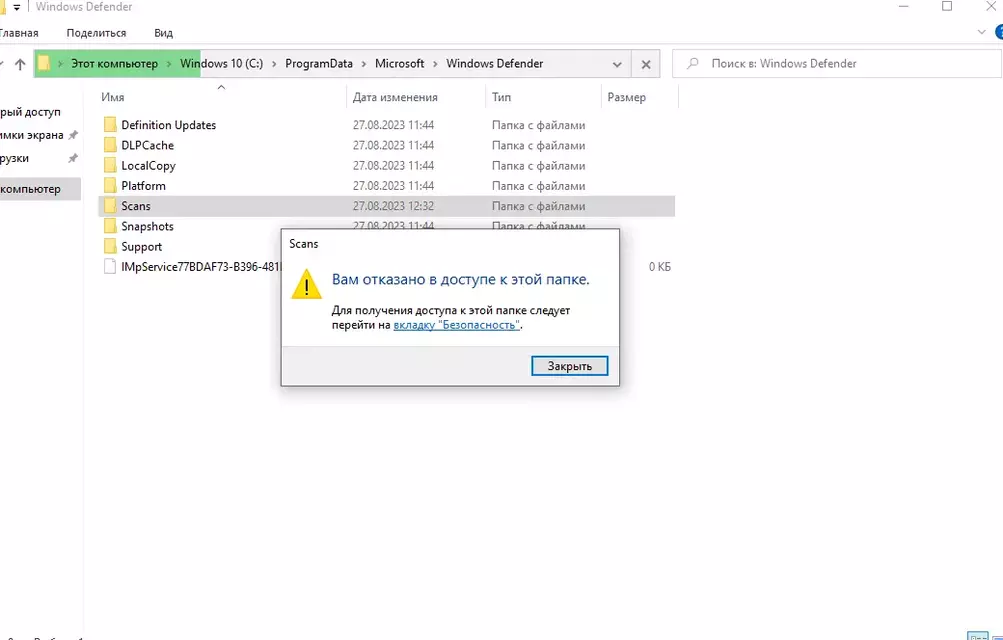Select the LocalCopy folder name
This screenshot has height=640, width=1003.
coord(148,166)
